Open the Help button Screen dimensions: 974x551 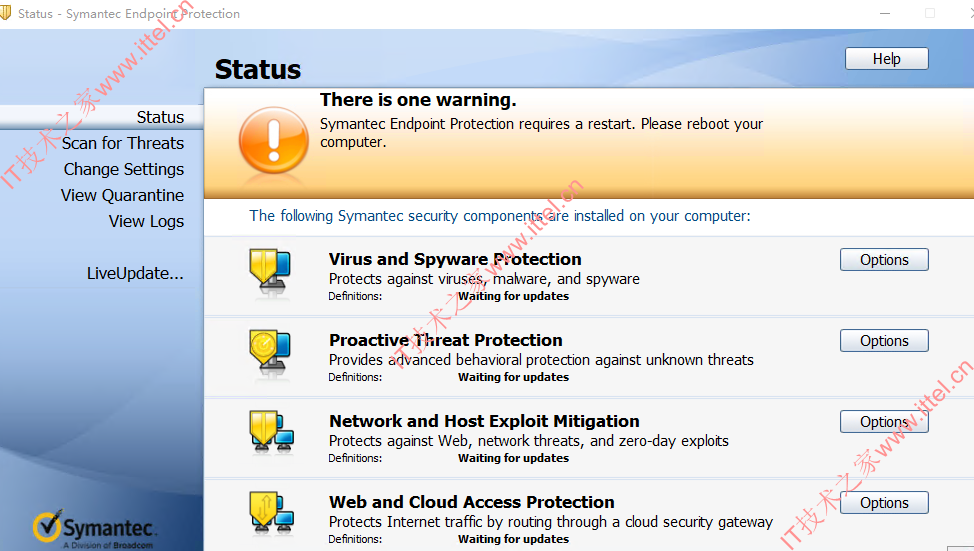[x=886, y=58]
